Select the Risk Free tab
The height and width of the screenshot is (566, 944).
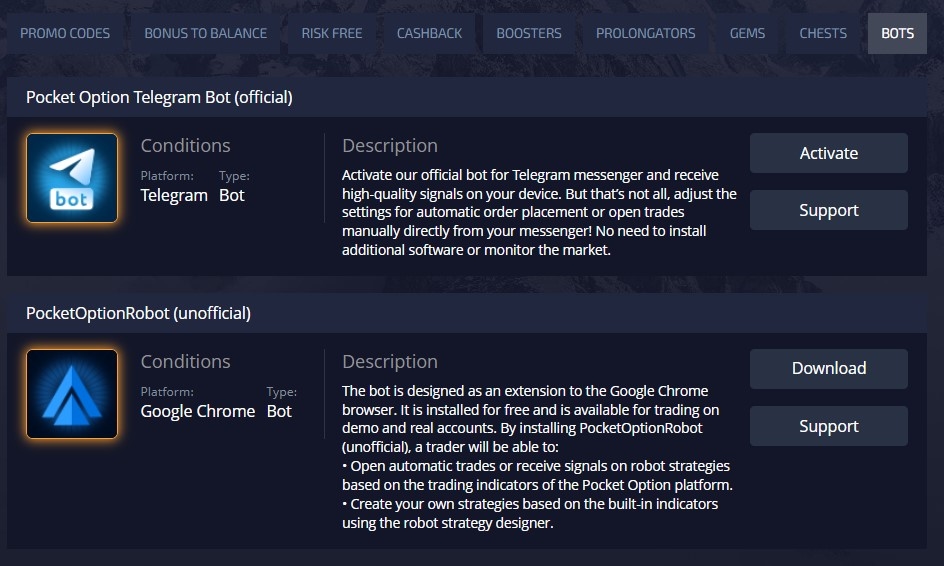point(332,33)
